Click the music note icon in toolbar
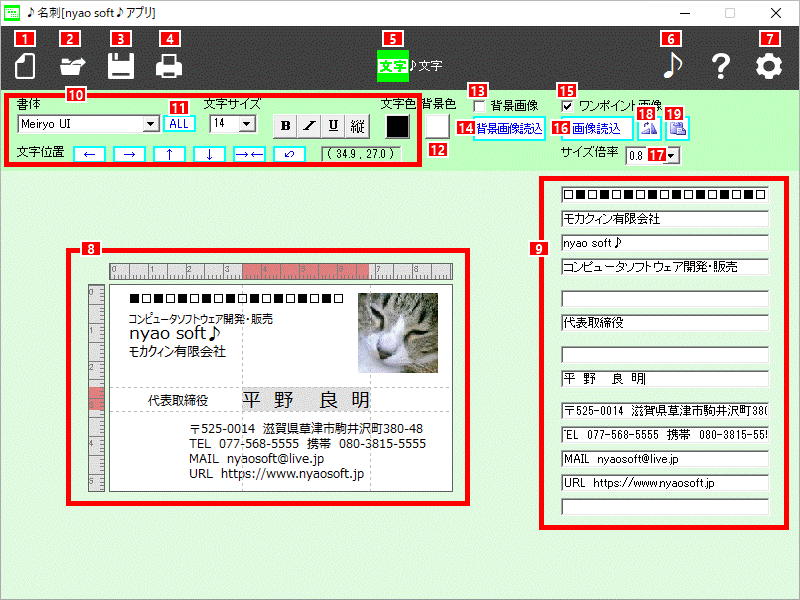This screenshot has width=800, height=600. pos(672,65)
